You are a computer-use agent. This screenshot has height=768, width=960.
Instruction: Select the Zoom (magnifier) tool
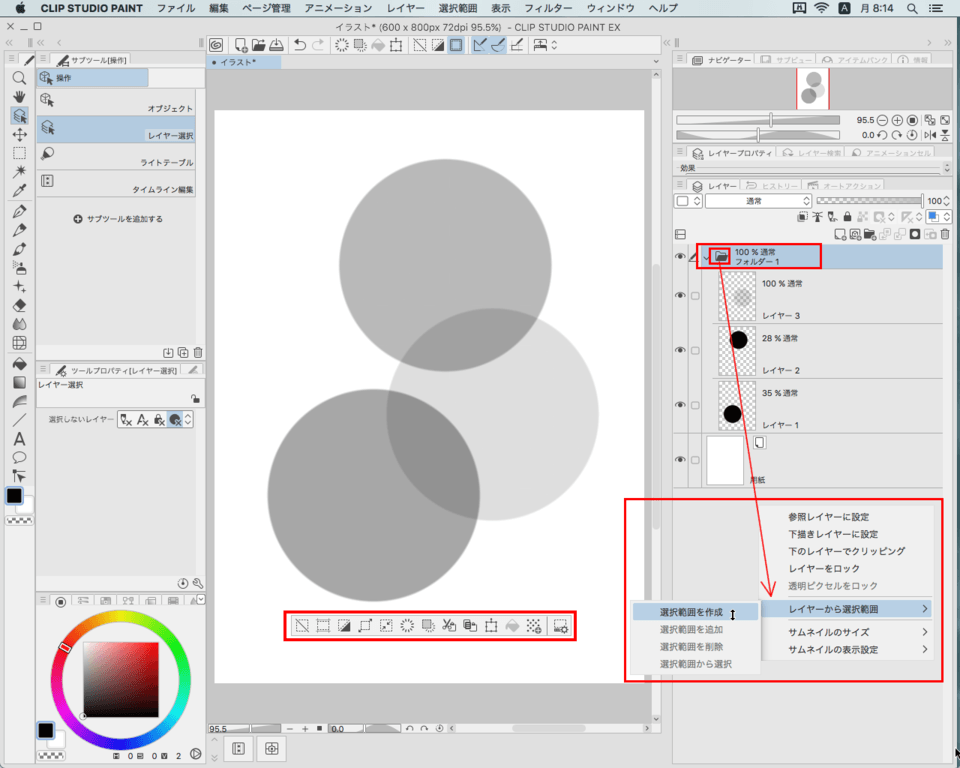click(x=20, y=78)
